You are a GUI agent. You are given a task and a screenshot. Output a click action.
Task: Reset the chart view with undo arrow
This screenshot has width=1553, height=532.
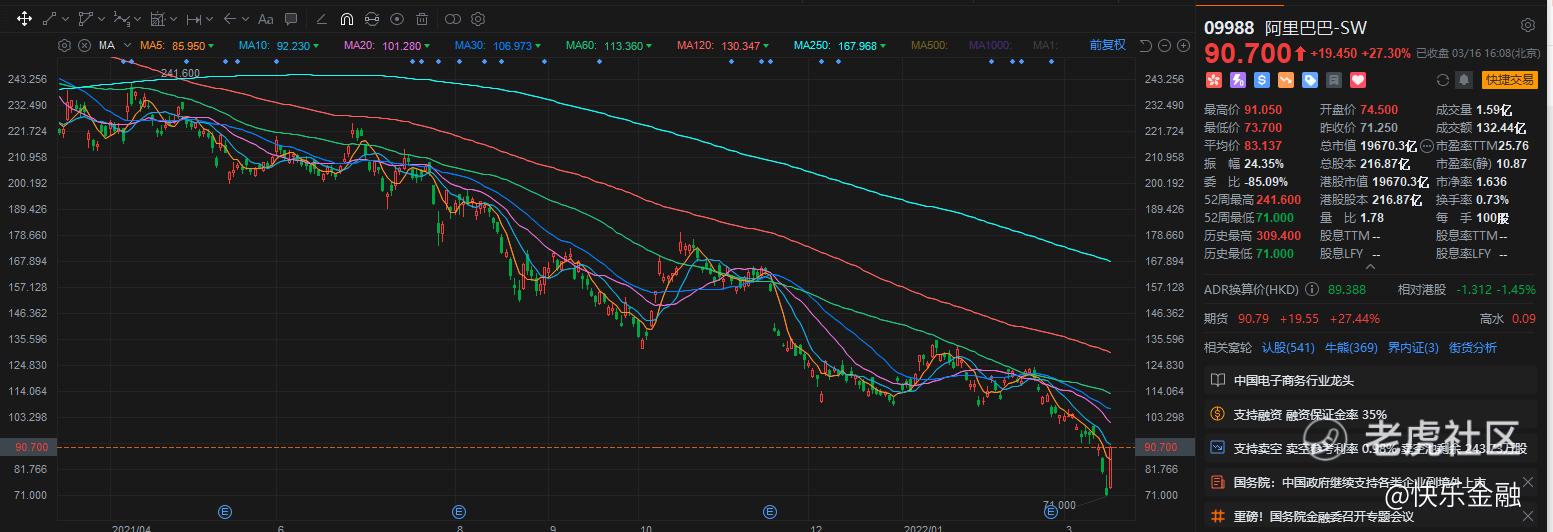click(1145, 45)
